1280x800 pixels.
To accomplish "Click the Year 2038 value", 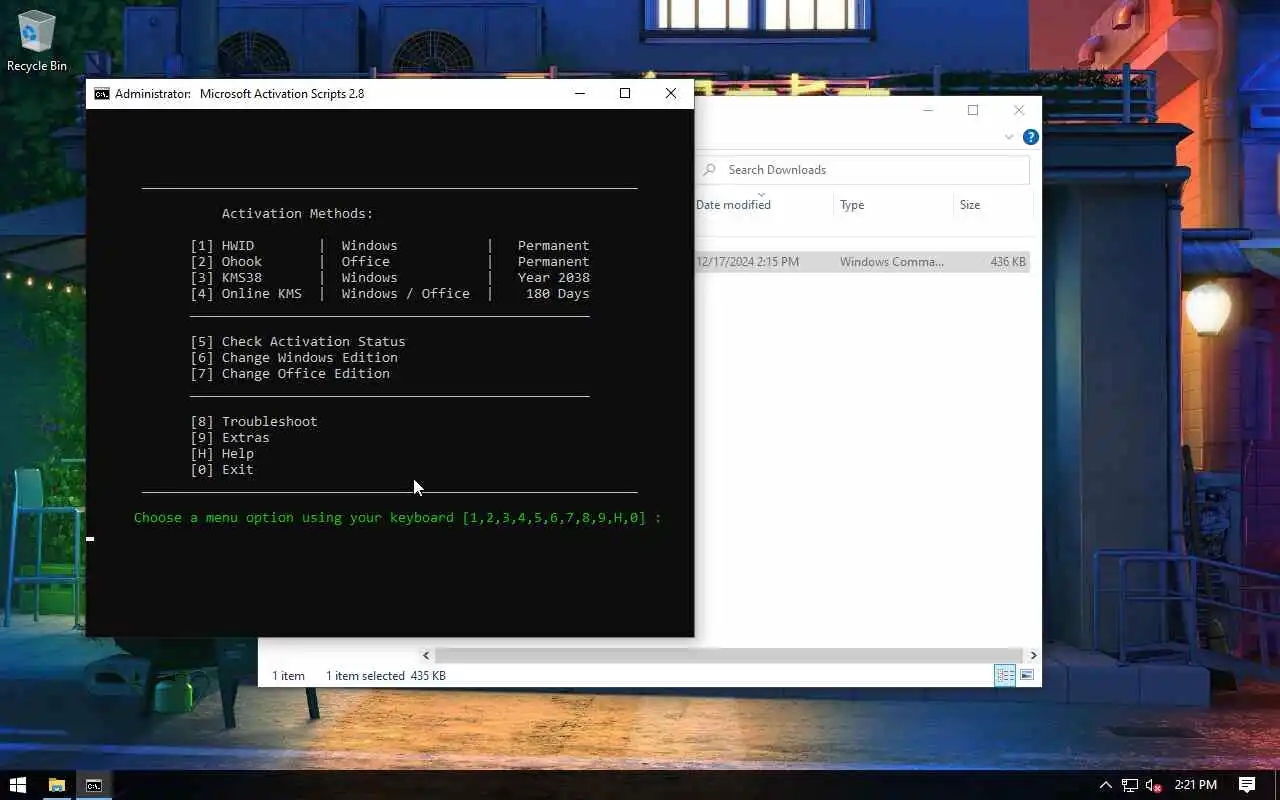I will pyautogui.click(x=553, y=277).
